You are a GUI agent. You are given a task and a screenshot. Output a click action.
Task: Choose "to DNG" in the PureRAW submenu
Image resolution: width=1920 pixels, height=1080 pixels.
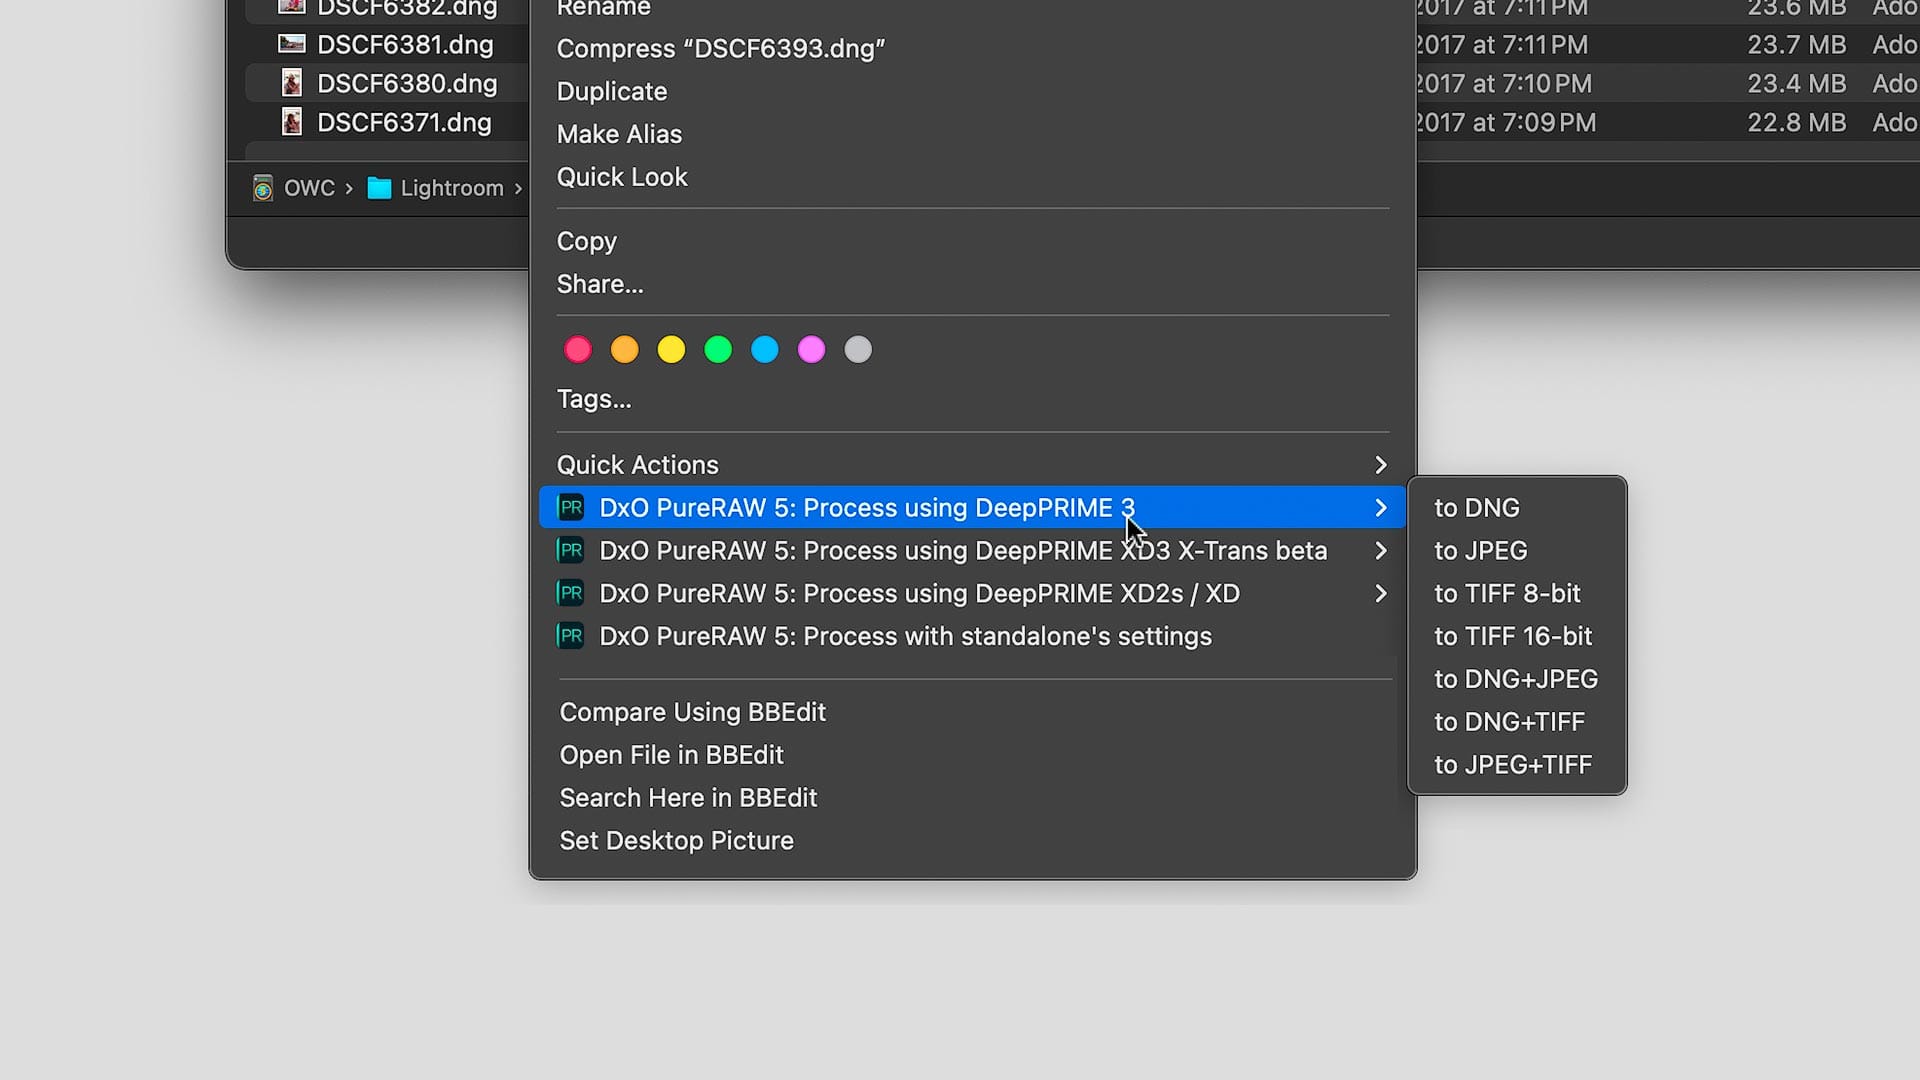coord(1477,507)
